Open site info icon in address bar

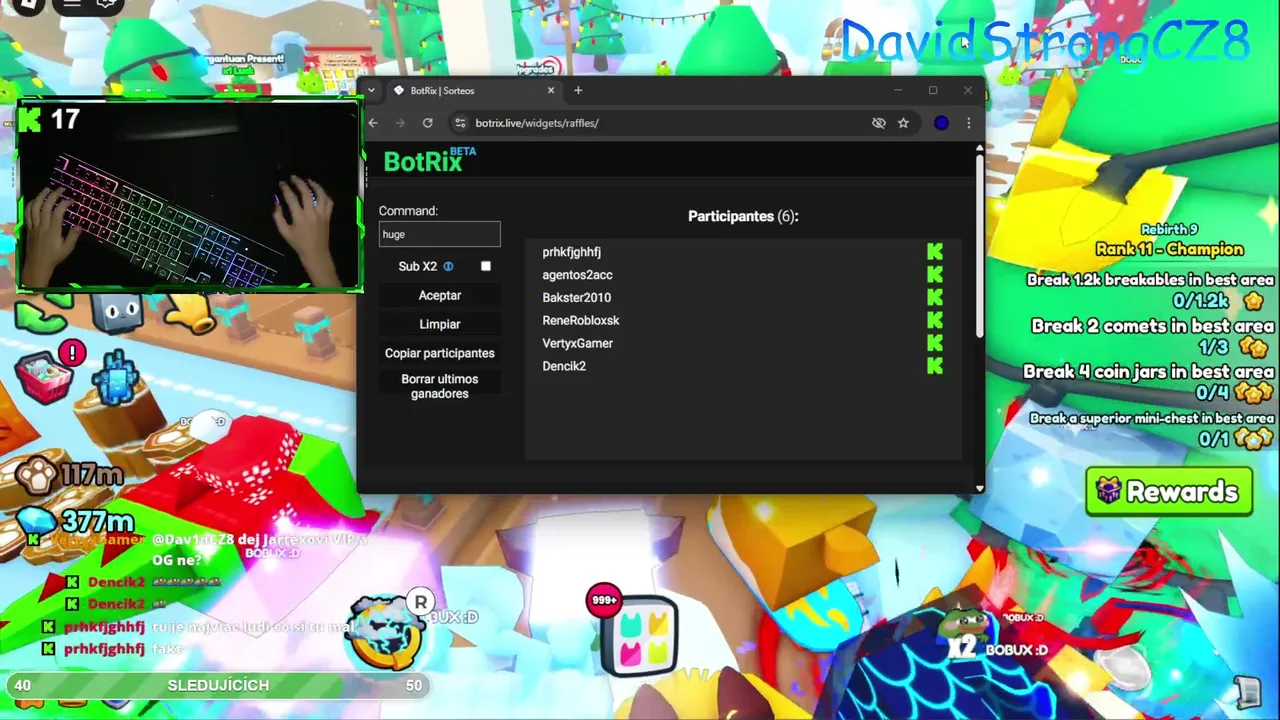tap(460, 123)
